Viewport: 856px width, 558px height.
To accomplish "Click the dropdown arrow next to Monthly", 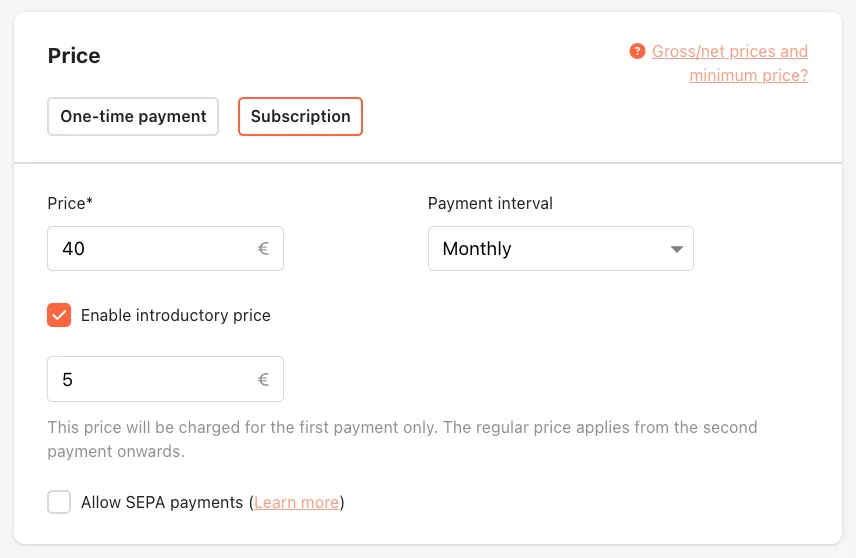I will coord(677,249).
